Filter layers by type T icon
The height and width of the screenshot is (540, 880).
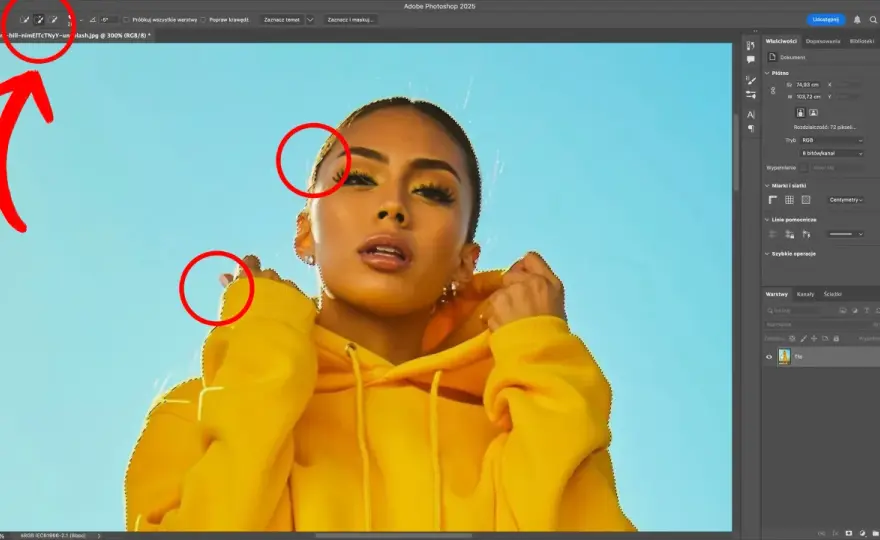[867, 310]
